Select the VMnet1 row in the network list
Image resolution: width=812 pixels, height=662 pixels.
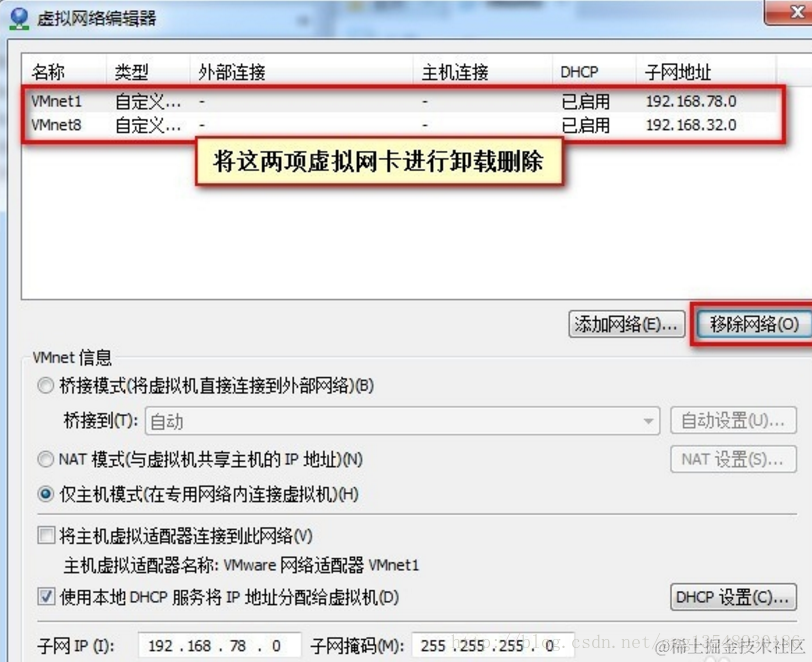coord(399,101)
